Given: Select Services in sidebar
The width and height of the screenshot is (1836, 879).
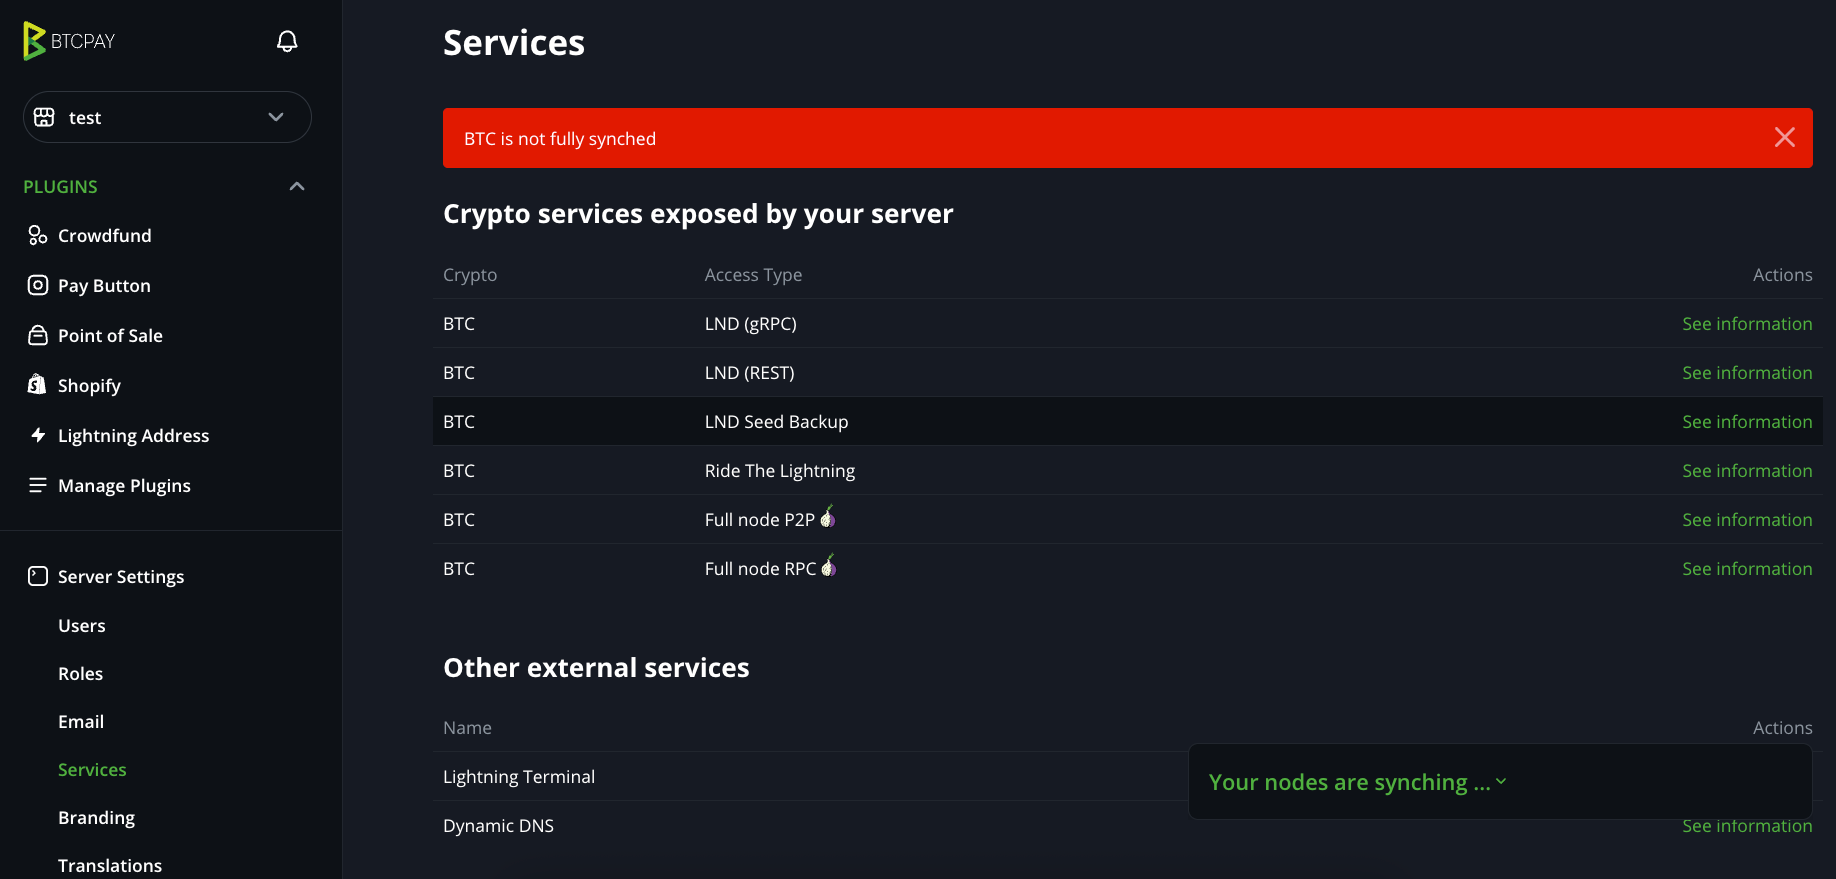Looking at the screenshot, I should [x=92, y=769].
